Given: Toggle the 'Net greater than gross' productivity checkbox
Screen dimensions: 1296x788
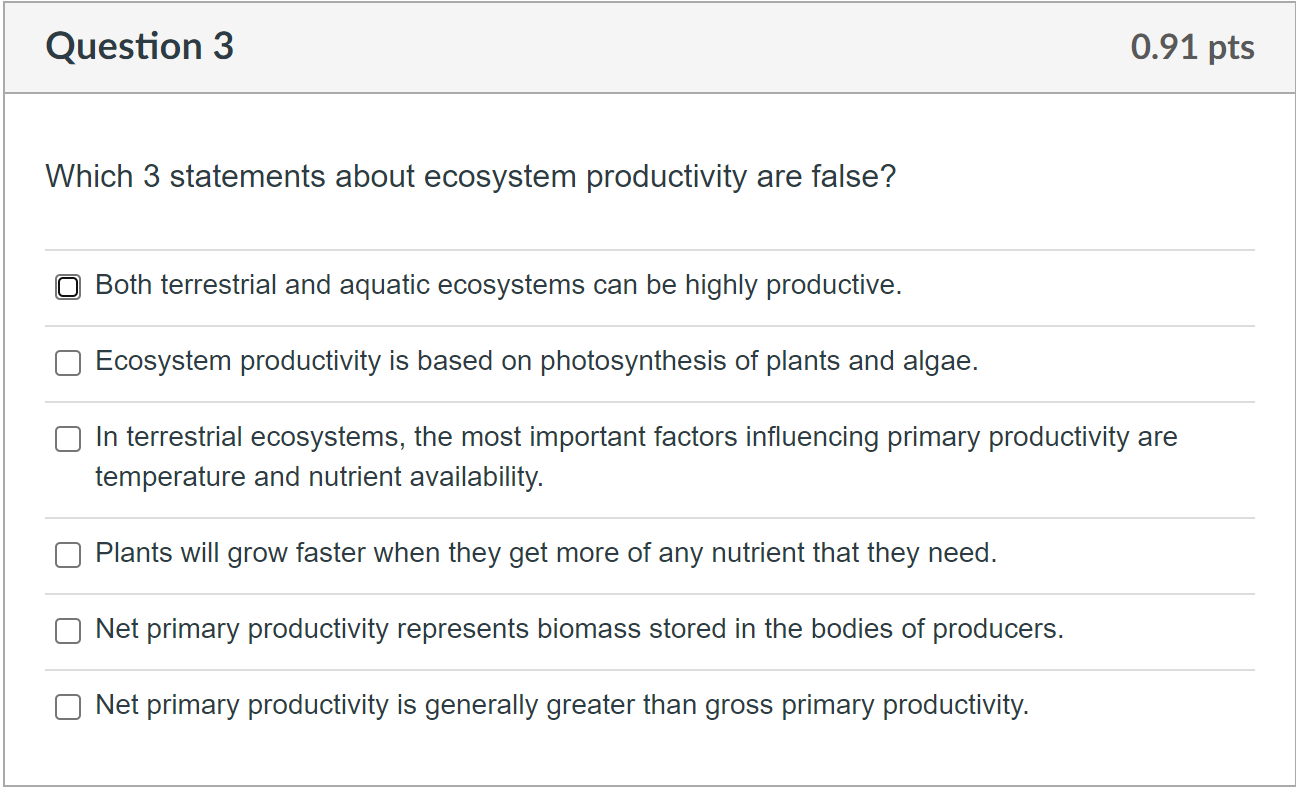Looking at the screenshot, I should 67,707.
